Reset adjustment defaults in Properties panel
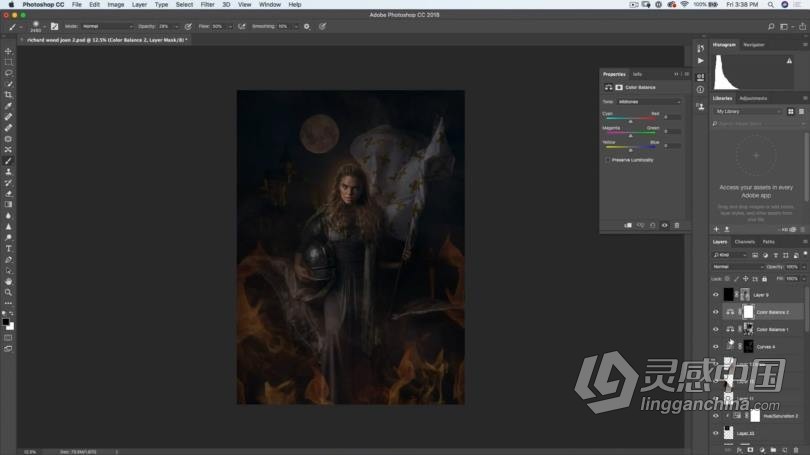Screen dimensions: 810x455 [x=652, y=225]
